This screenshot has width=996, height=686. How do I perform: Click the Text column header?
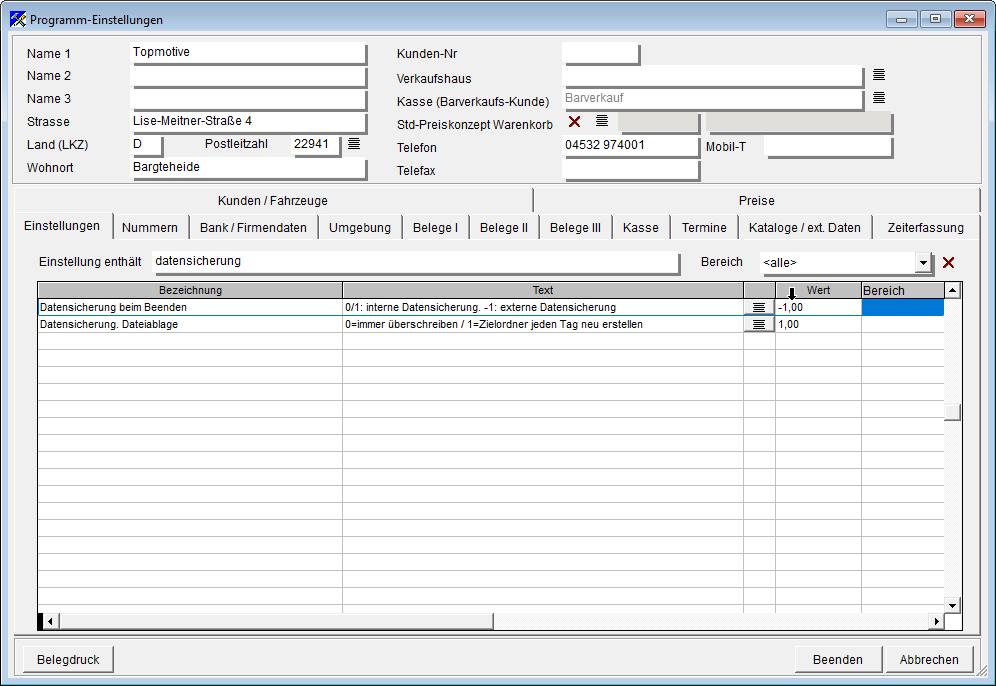tap(542, 290)
